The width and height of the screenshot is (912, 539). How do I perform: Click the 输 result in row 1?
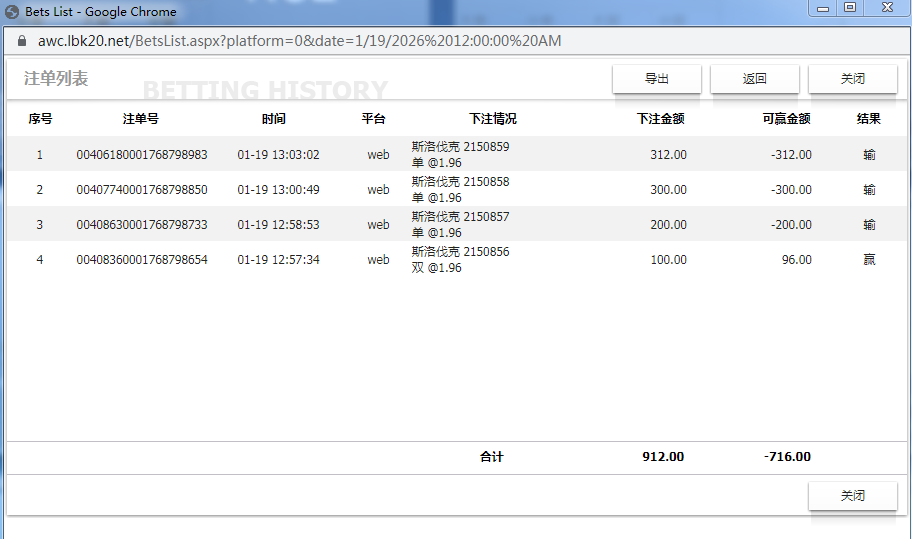click(869, 155)
